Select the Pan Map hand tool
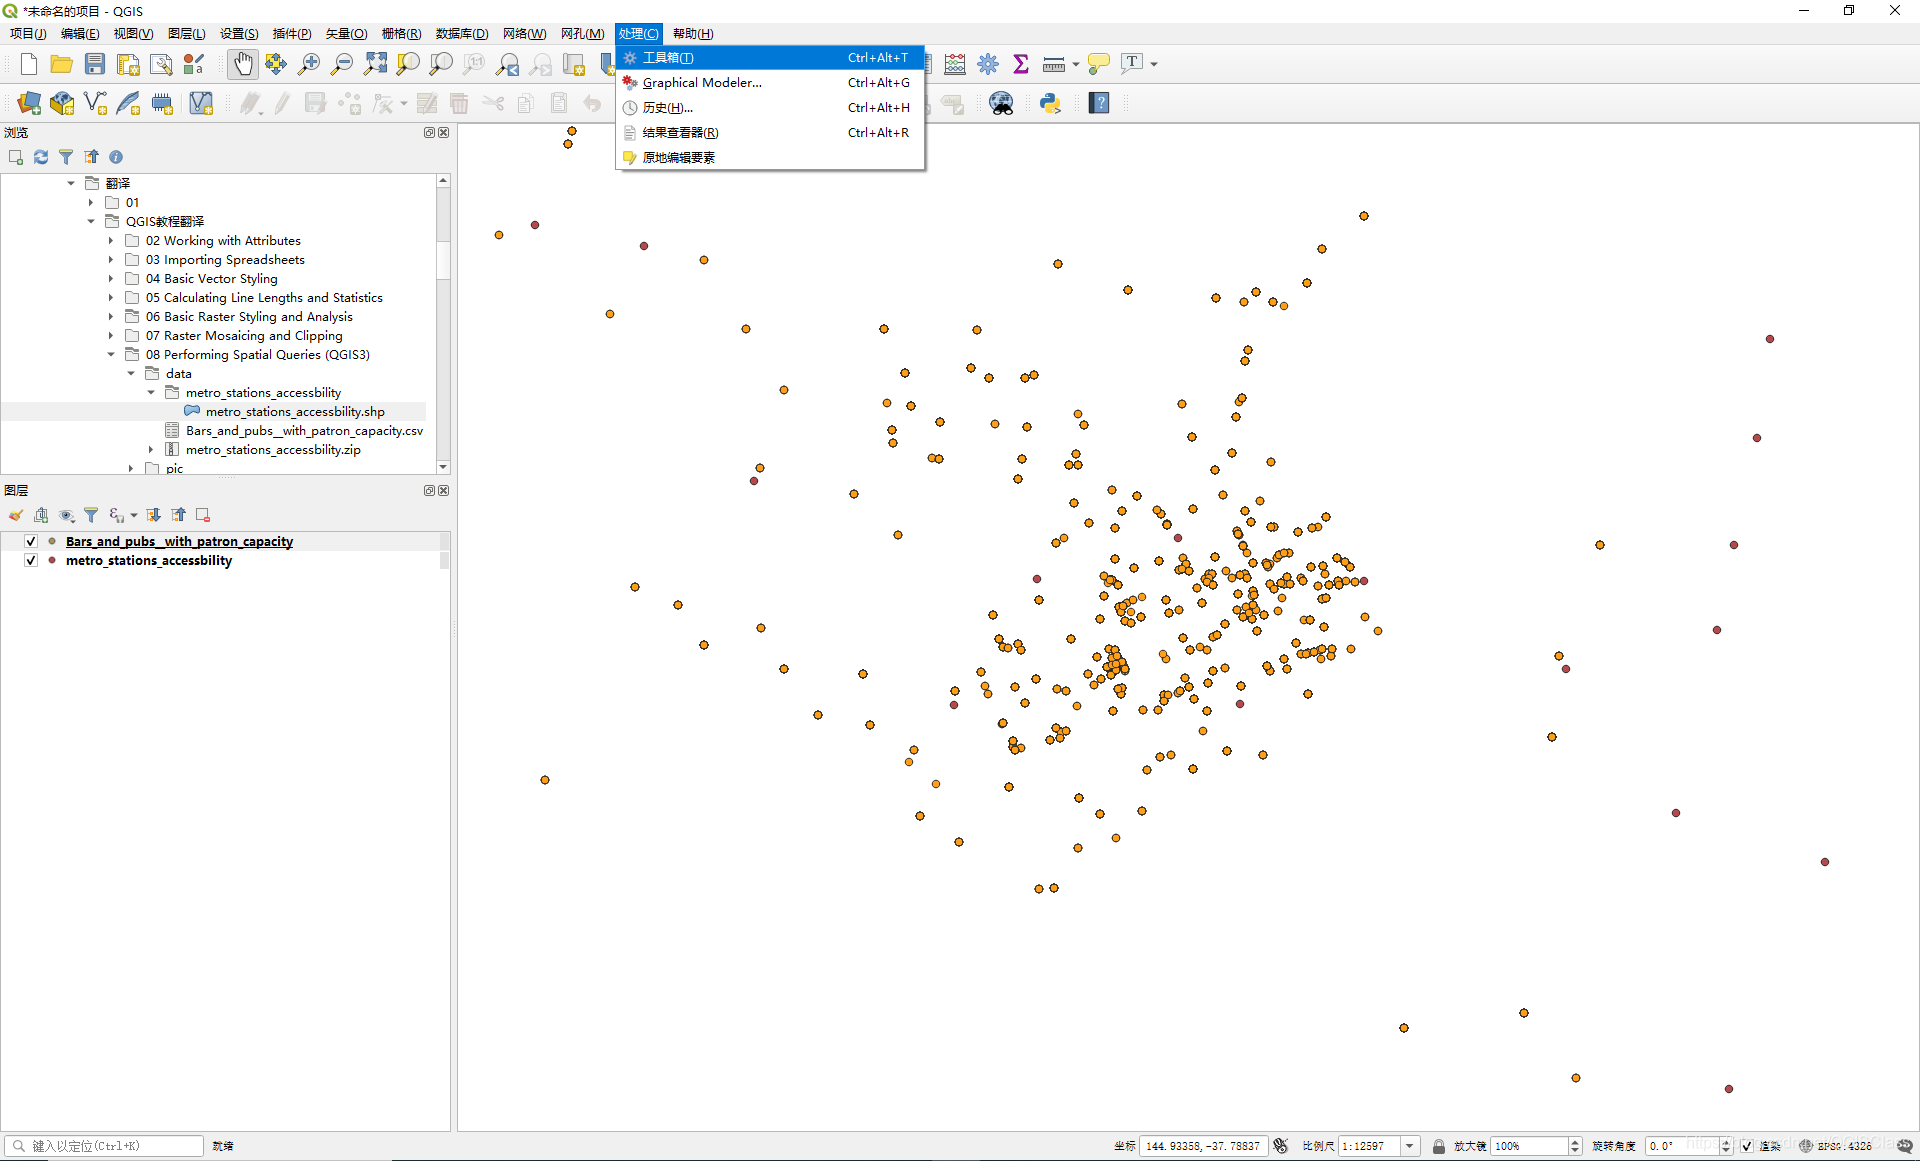The height and width of the screenshot is (1161, 1920). [242, 64]
